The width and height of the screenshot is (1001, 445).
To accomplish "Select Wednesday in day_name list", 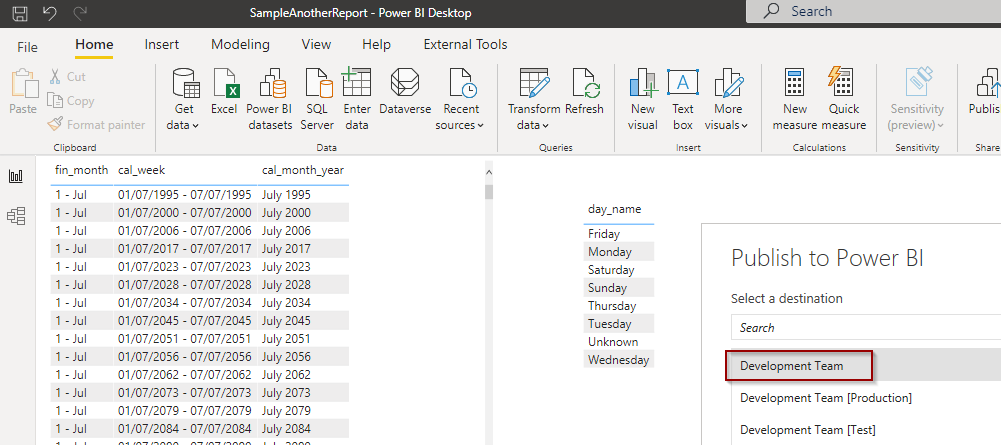I will pos(619,359).
